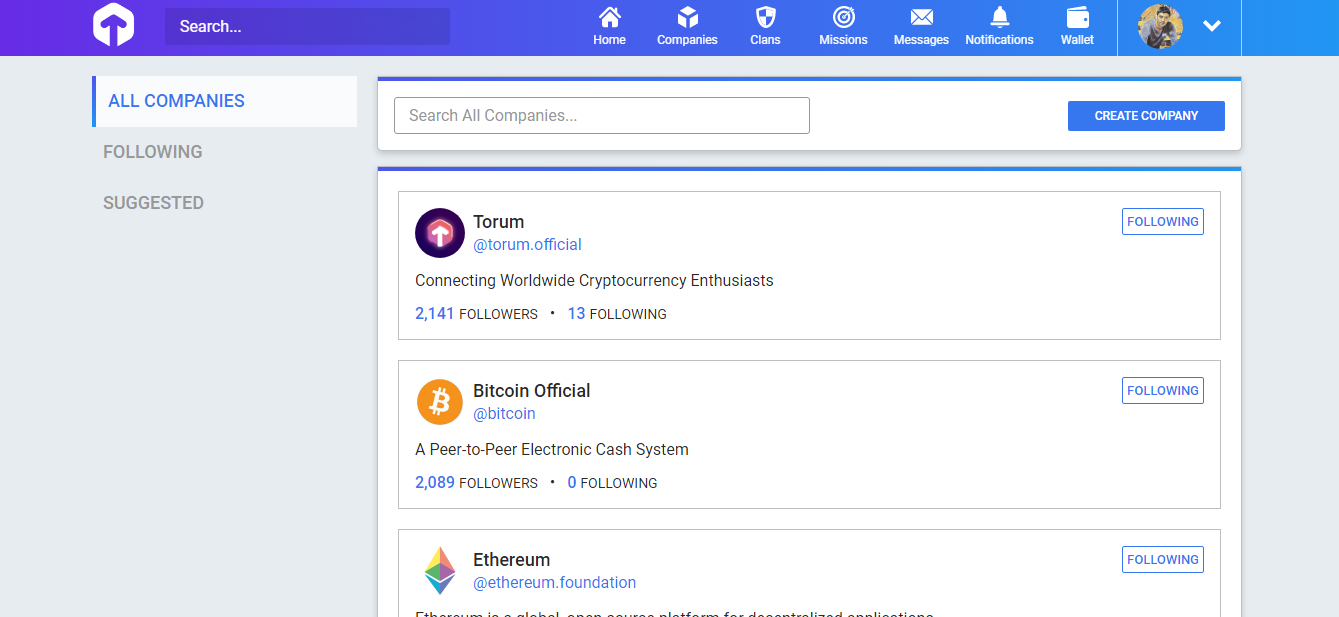Image resolution: width=1339 pixels, height=617 pixels.
Task: Click the Create Company button
Action: point(1146,116)
